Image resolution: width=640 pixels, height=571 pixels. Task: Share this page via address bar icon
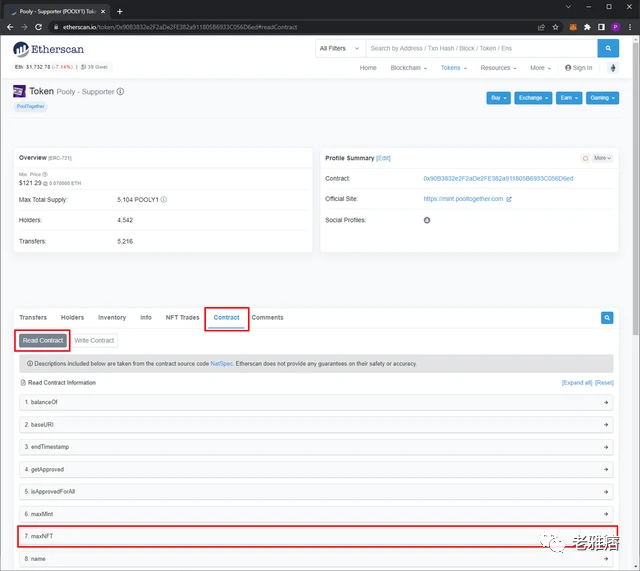[x=541, y=27]
